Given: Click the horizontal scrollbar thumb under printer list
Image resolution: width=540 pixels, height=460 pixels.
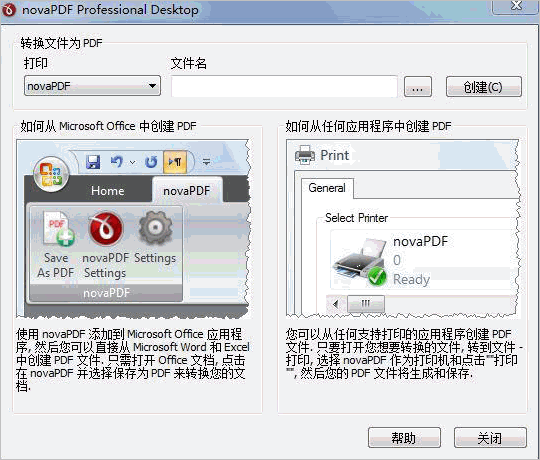Looking at the screenshot, I should tap(366, 304).
